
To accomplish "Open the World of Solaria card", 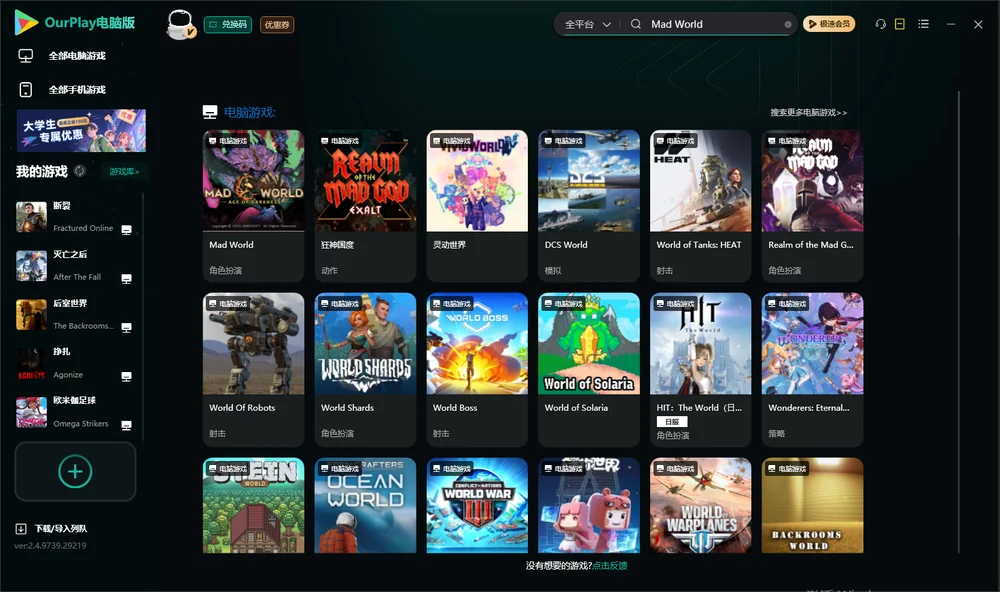I will 589,369.
